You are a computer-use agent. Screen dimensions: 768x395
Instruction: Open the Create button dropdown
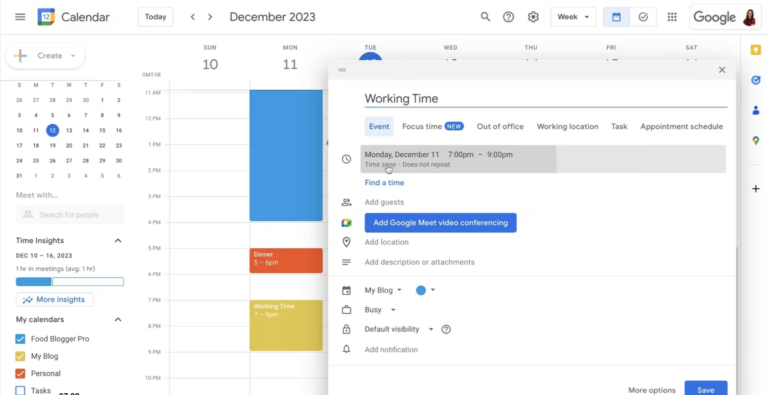pos(73,56)
